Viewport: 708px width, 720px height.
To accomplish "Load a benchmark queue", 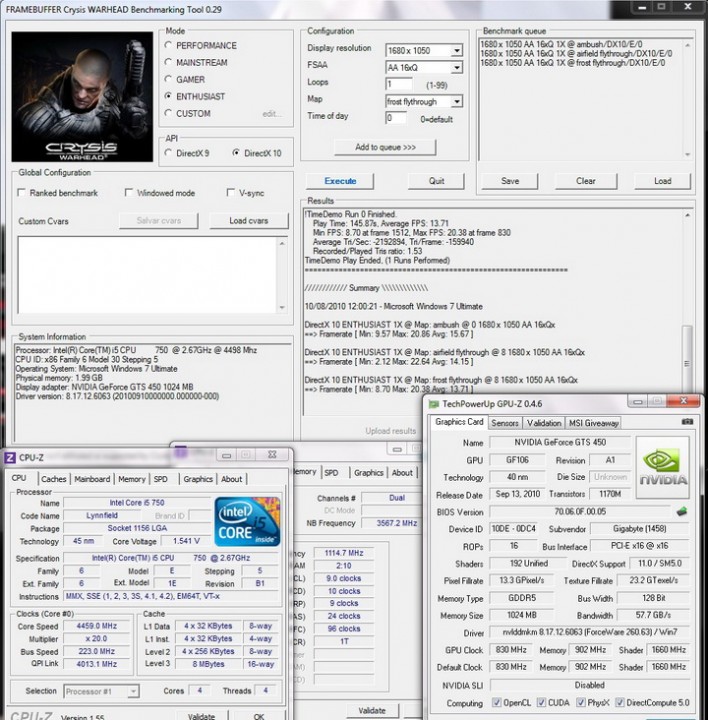I will point(662,181).
